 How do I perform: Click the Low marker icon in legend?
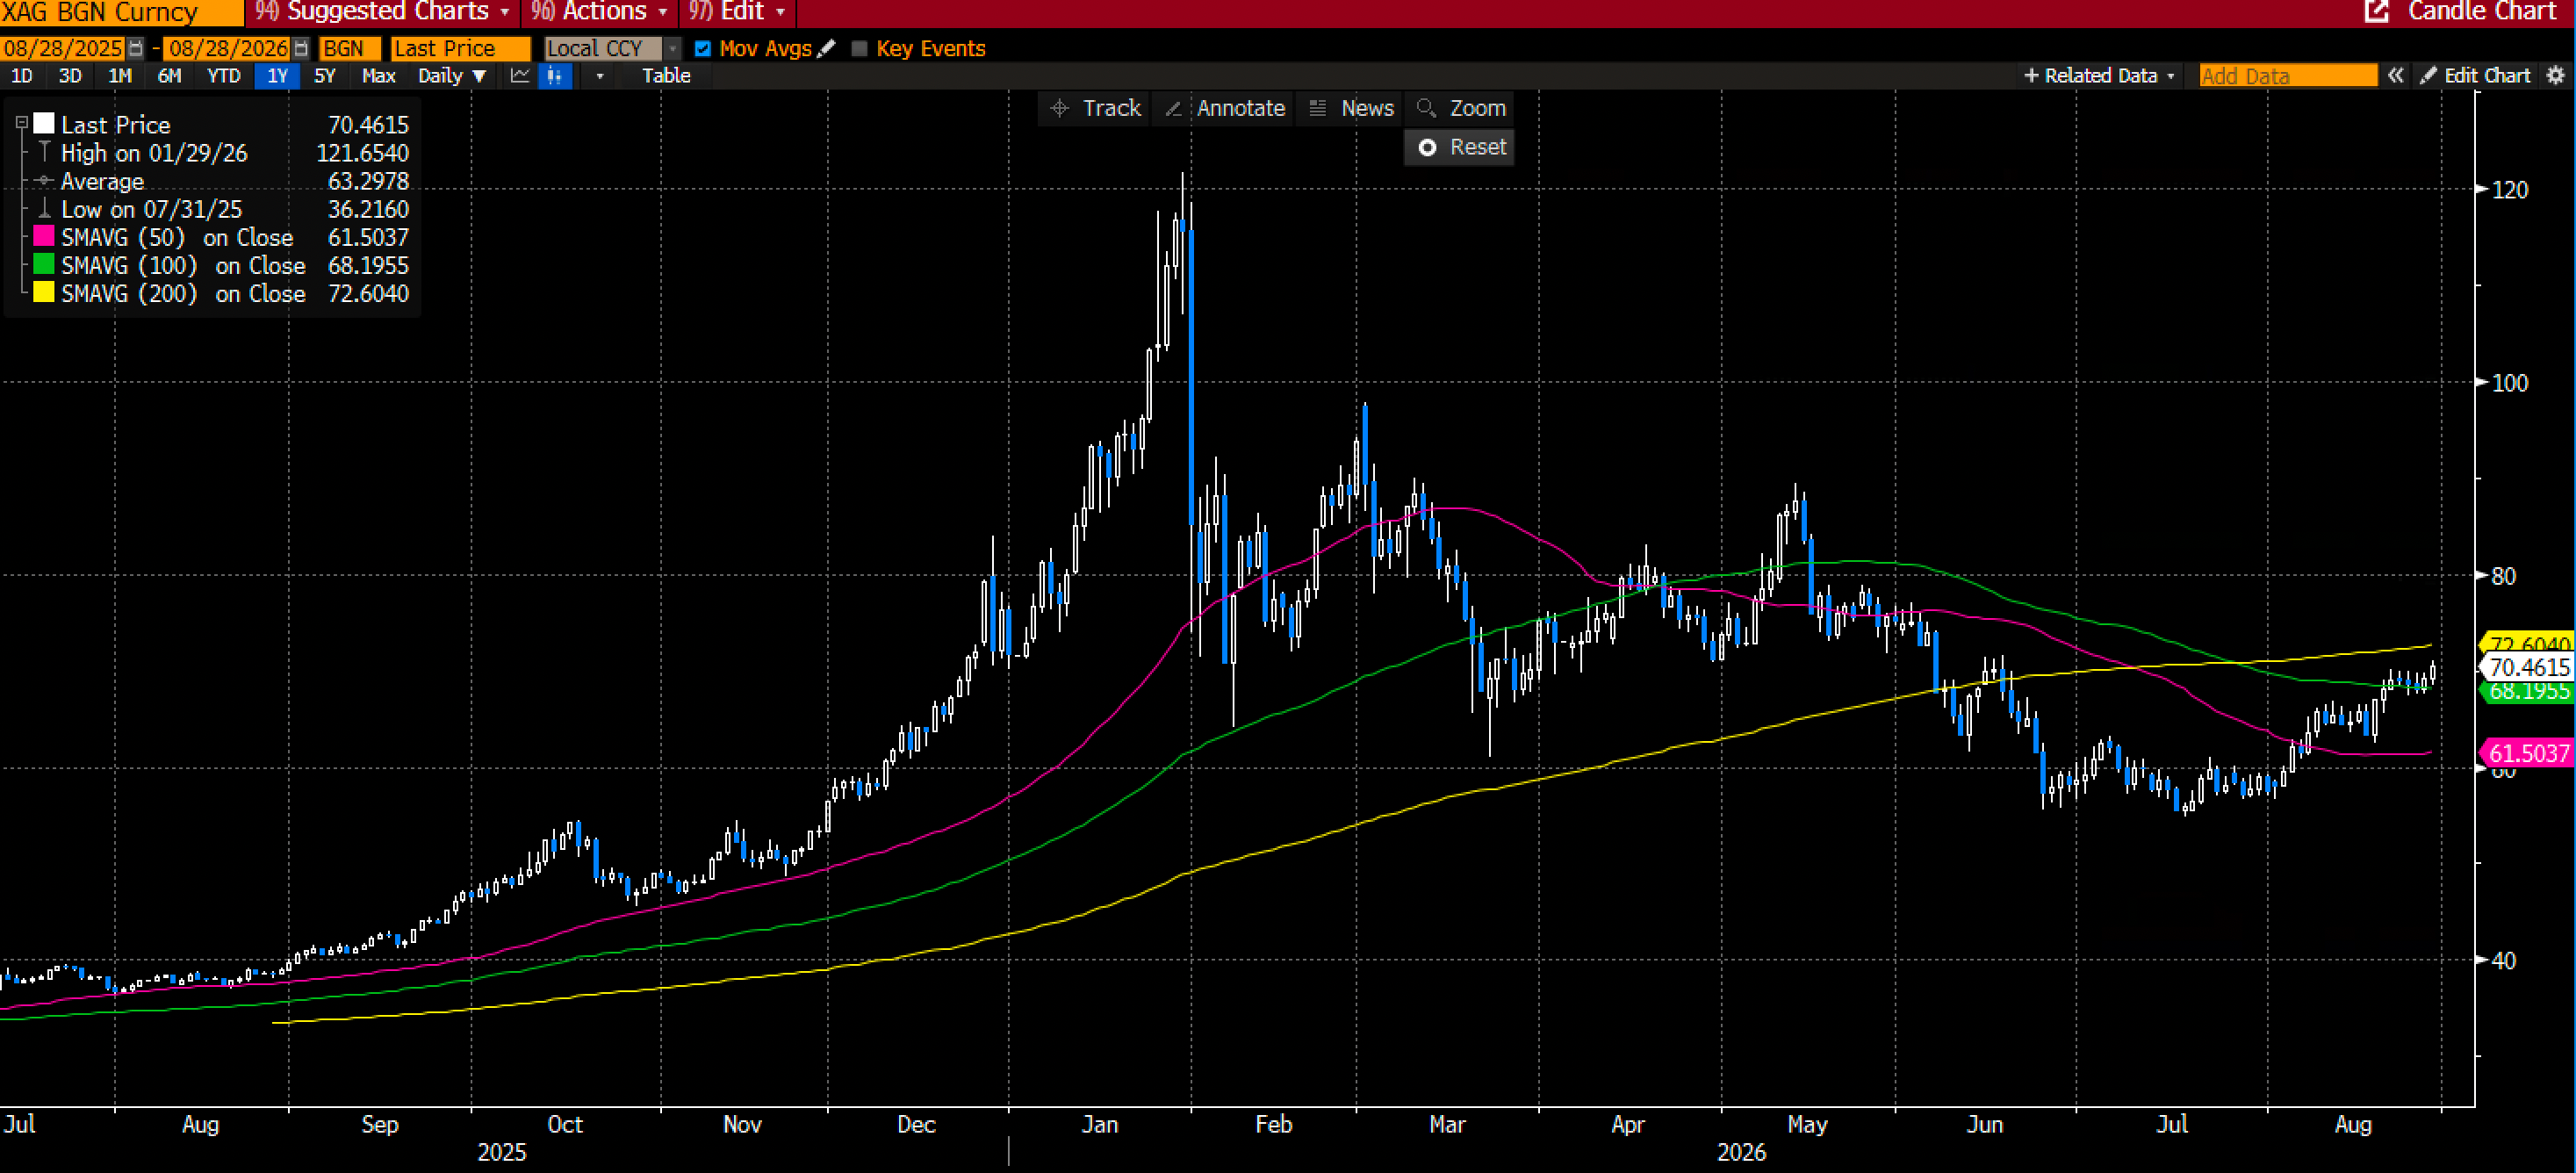pyautogui.click(x=44, y=208)
